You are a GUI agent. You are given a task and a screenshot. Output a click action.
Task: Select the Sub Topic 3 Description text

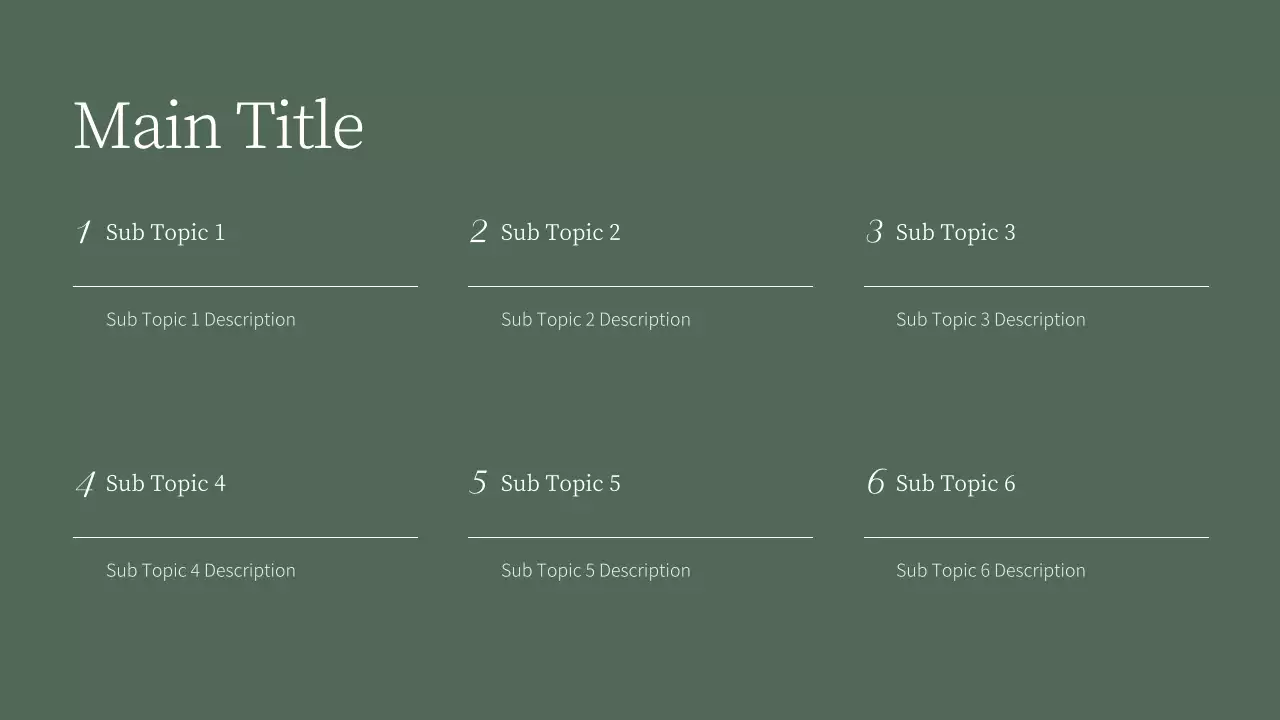click(x=990, y=320)
